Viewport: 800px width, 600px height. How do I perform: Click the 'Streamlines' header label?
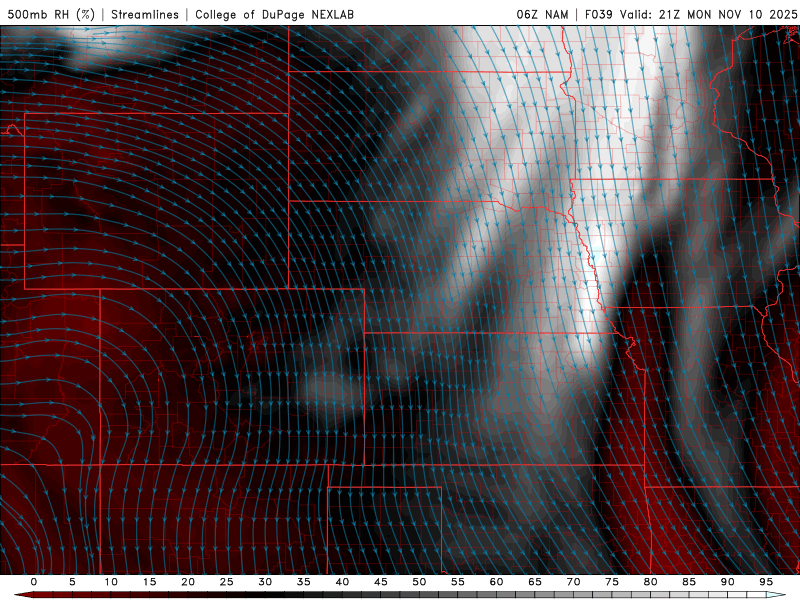(x=145, y=14)
